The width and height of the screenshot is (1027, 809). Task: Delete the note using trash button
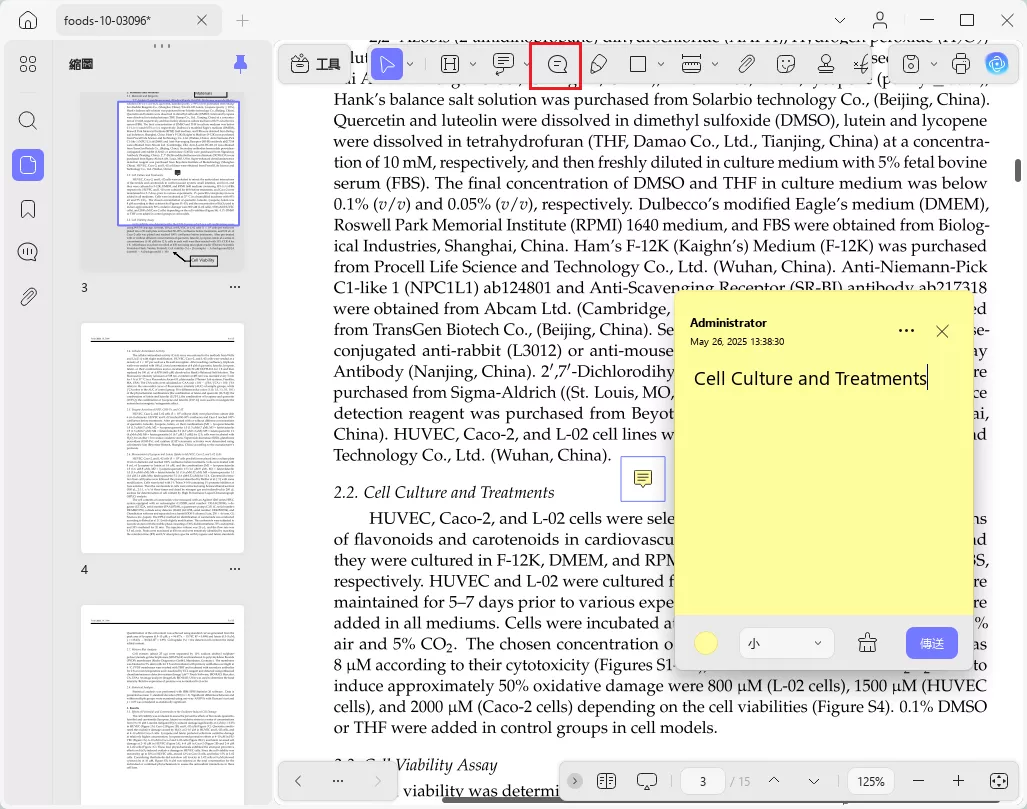coord(867,643)
